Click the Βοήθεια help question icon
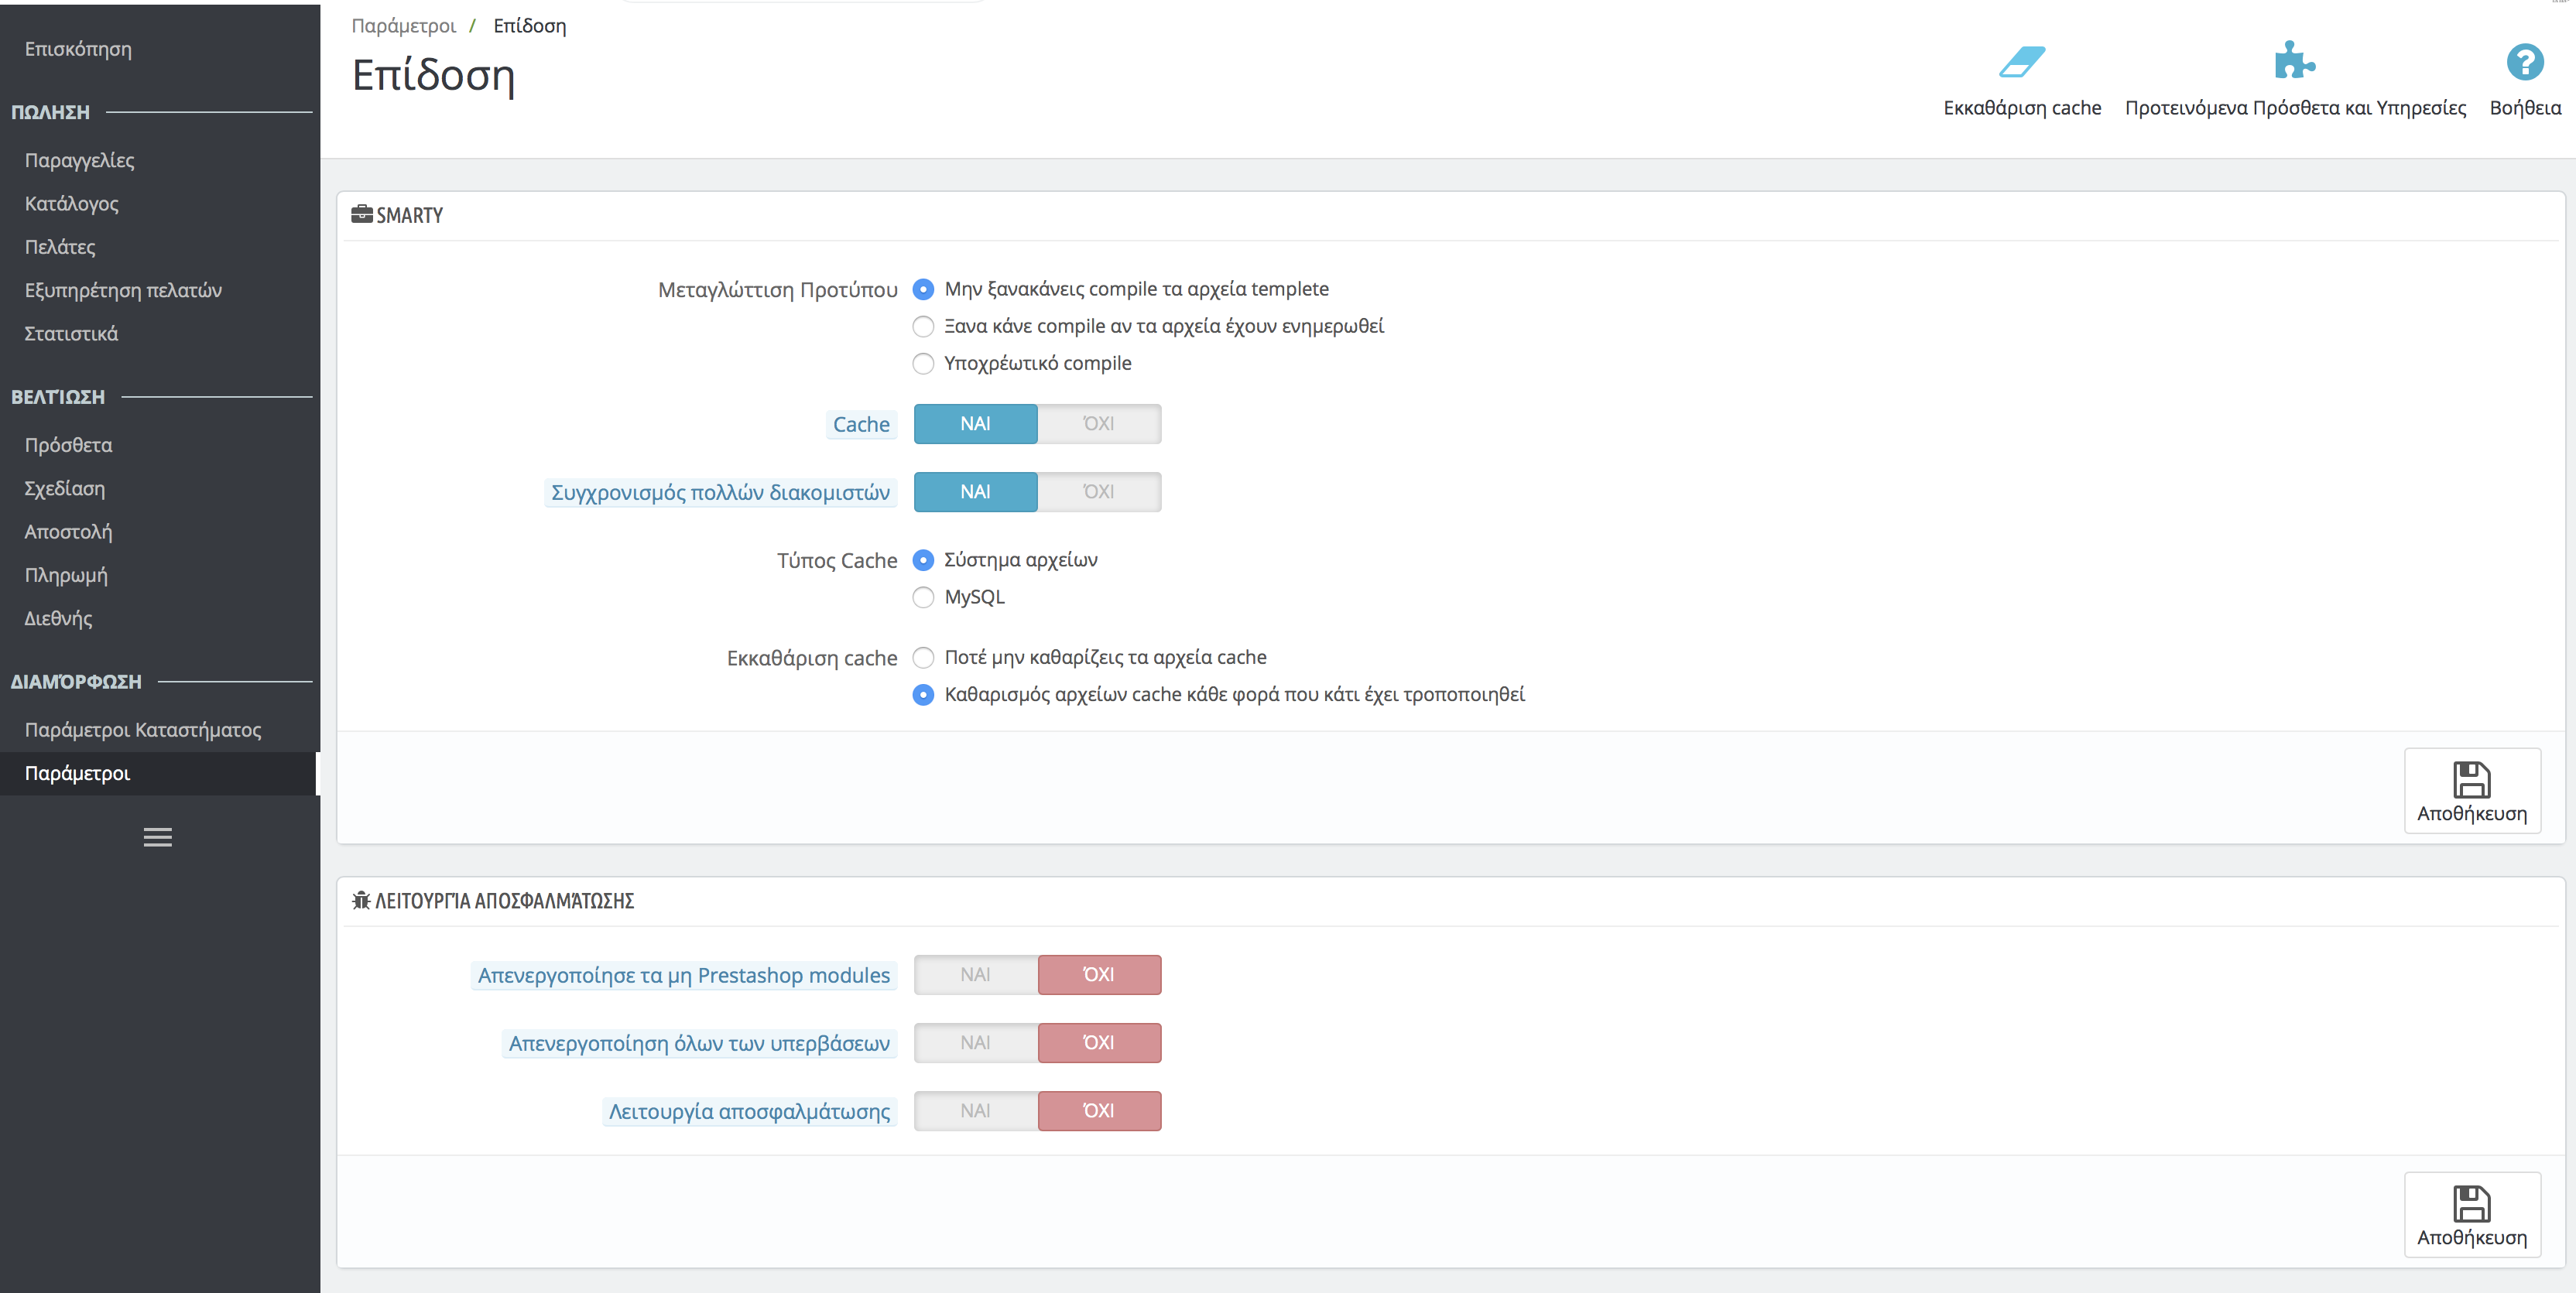Viewport: 2576px width, 1293px height. point(2524,62)
